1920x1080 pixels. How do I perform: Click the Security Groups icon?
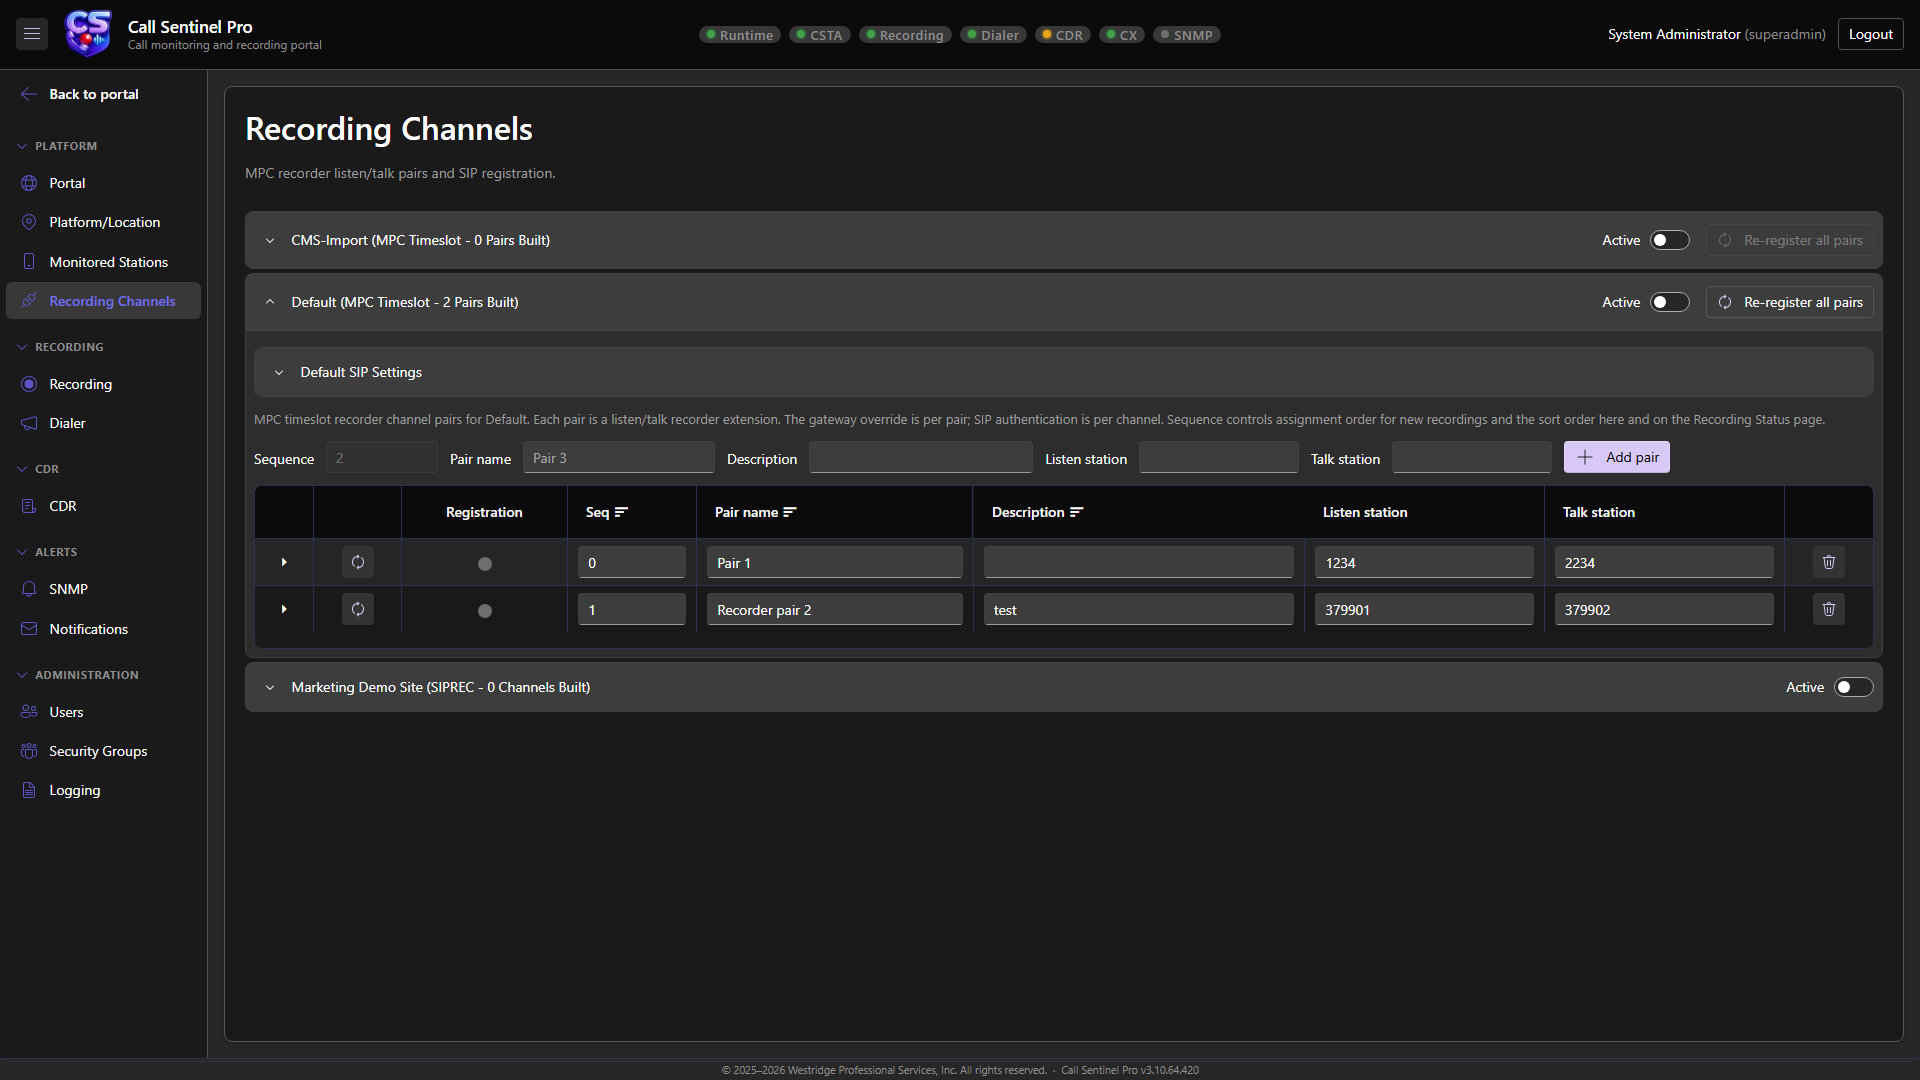point(29,751)
